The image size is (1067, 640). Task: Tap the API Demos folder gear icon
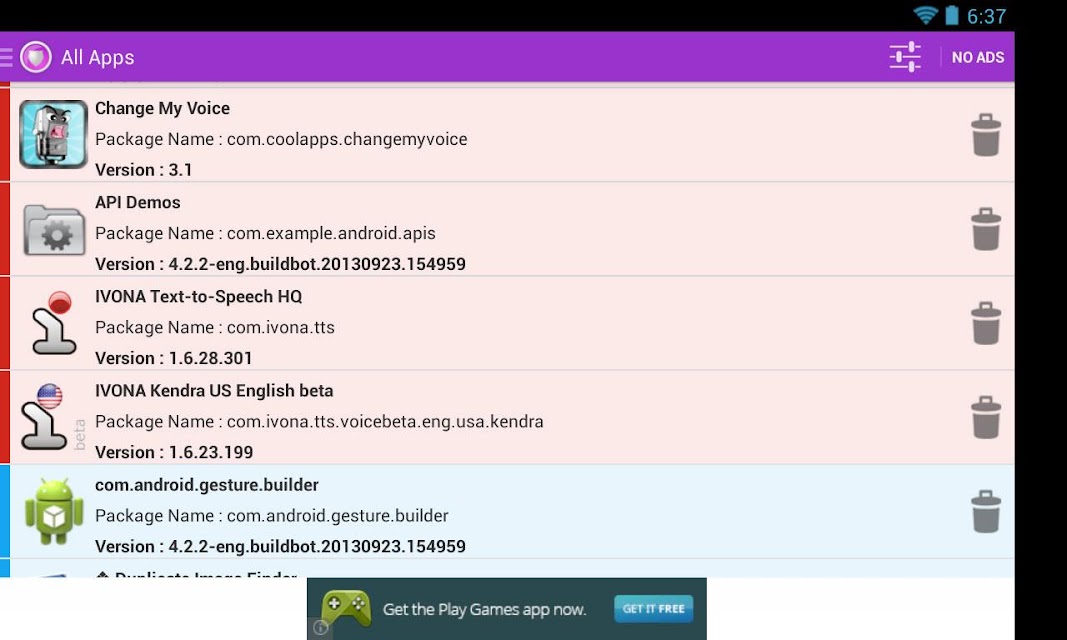(54, 230)
